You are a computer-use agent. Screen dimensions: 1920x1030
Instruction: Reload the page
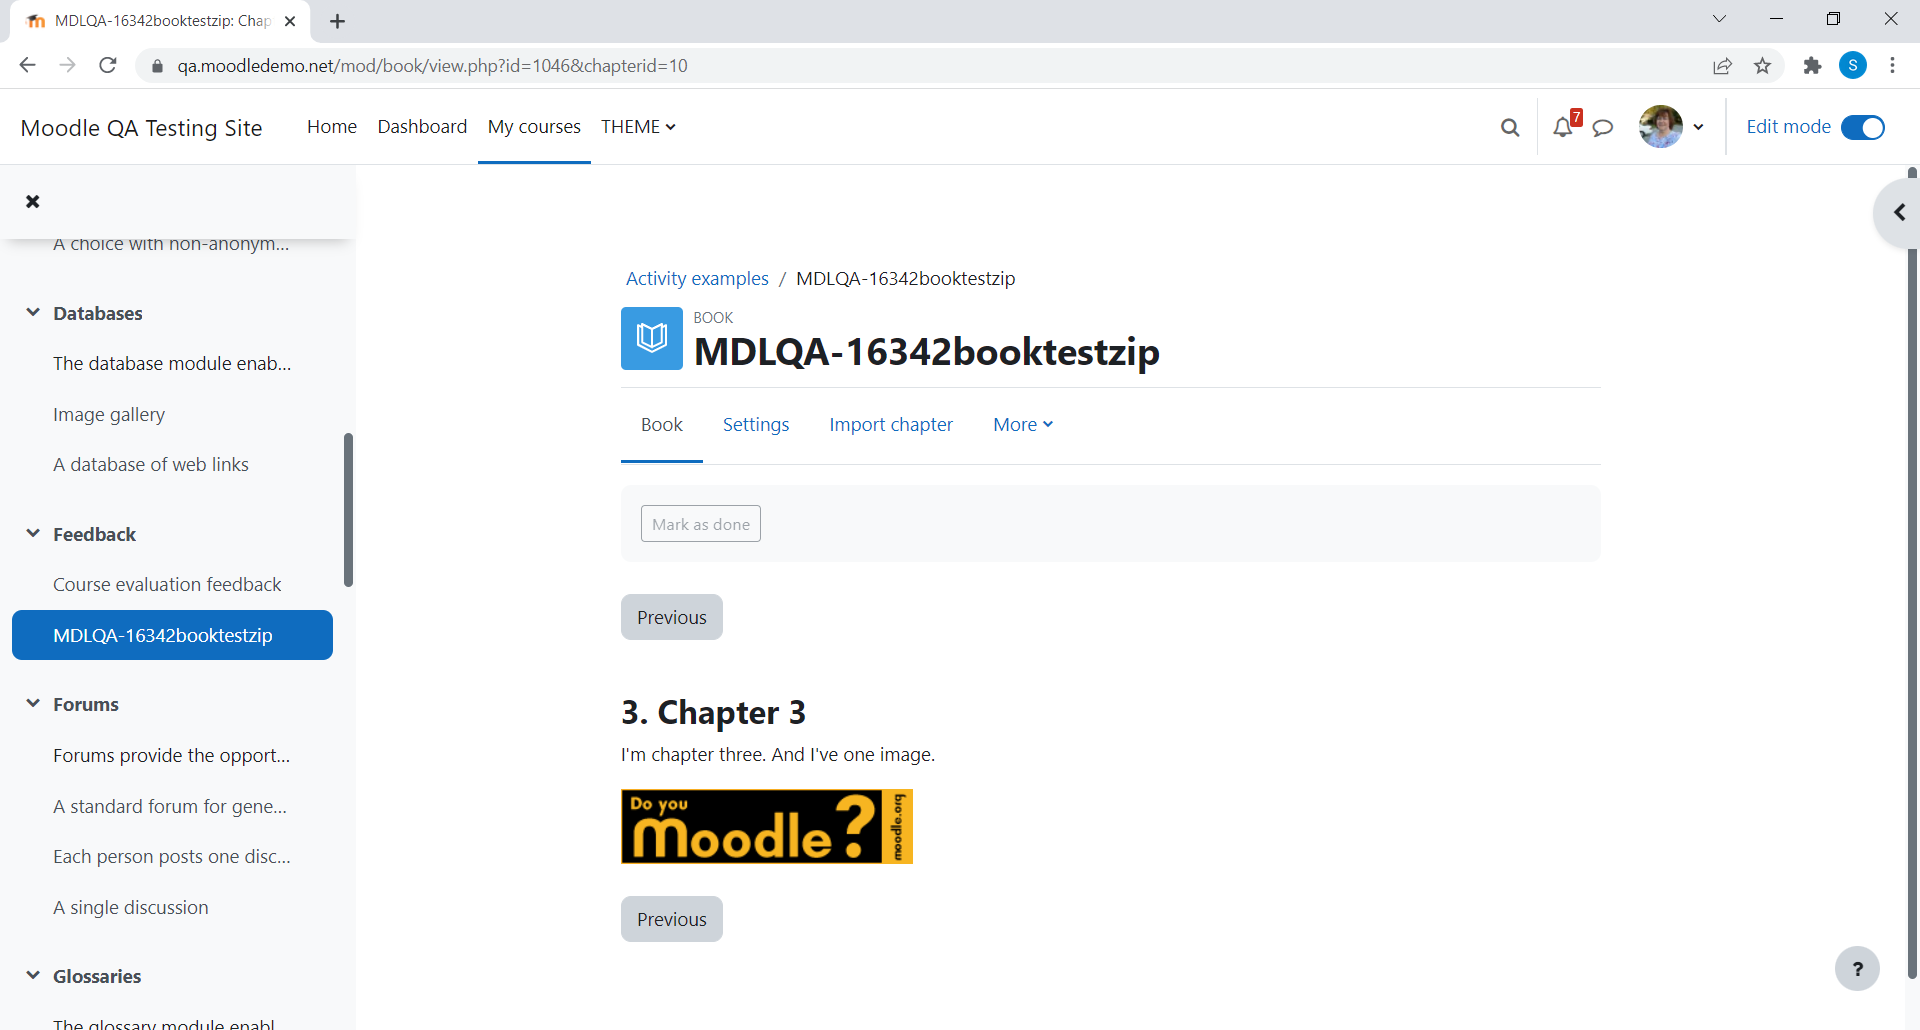point(108,66)
